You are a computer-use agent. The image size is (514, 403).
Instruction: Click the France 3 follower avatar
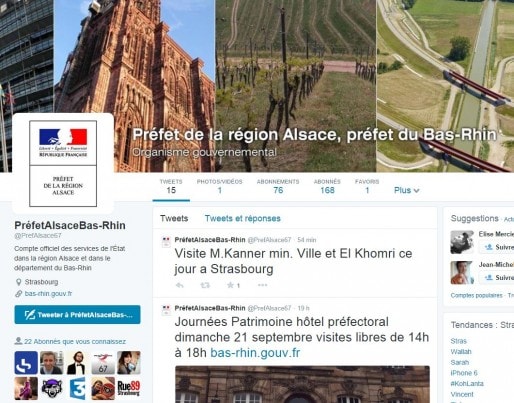(77, 388)
